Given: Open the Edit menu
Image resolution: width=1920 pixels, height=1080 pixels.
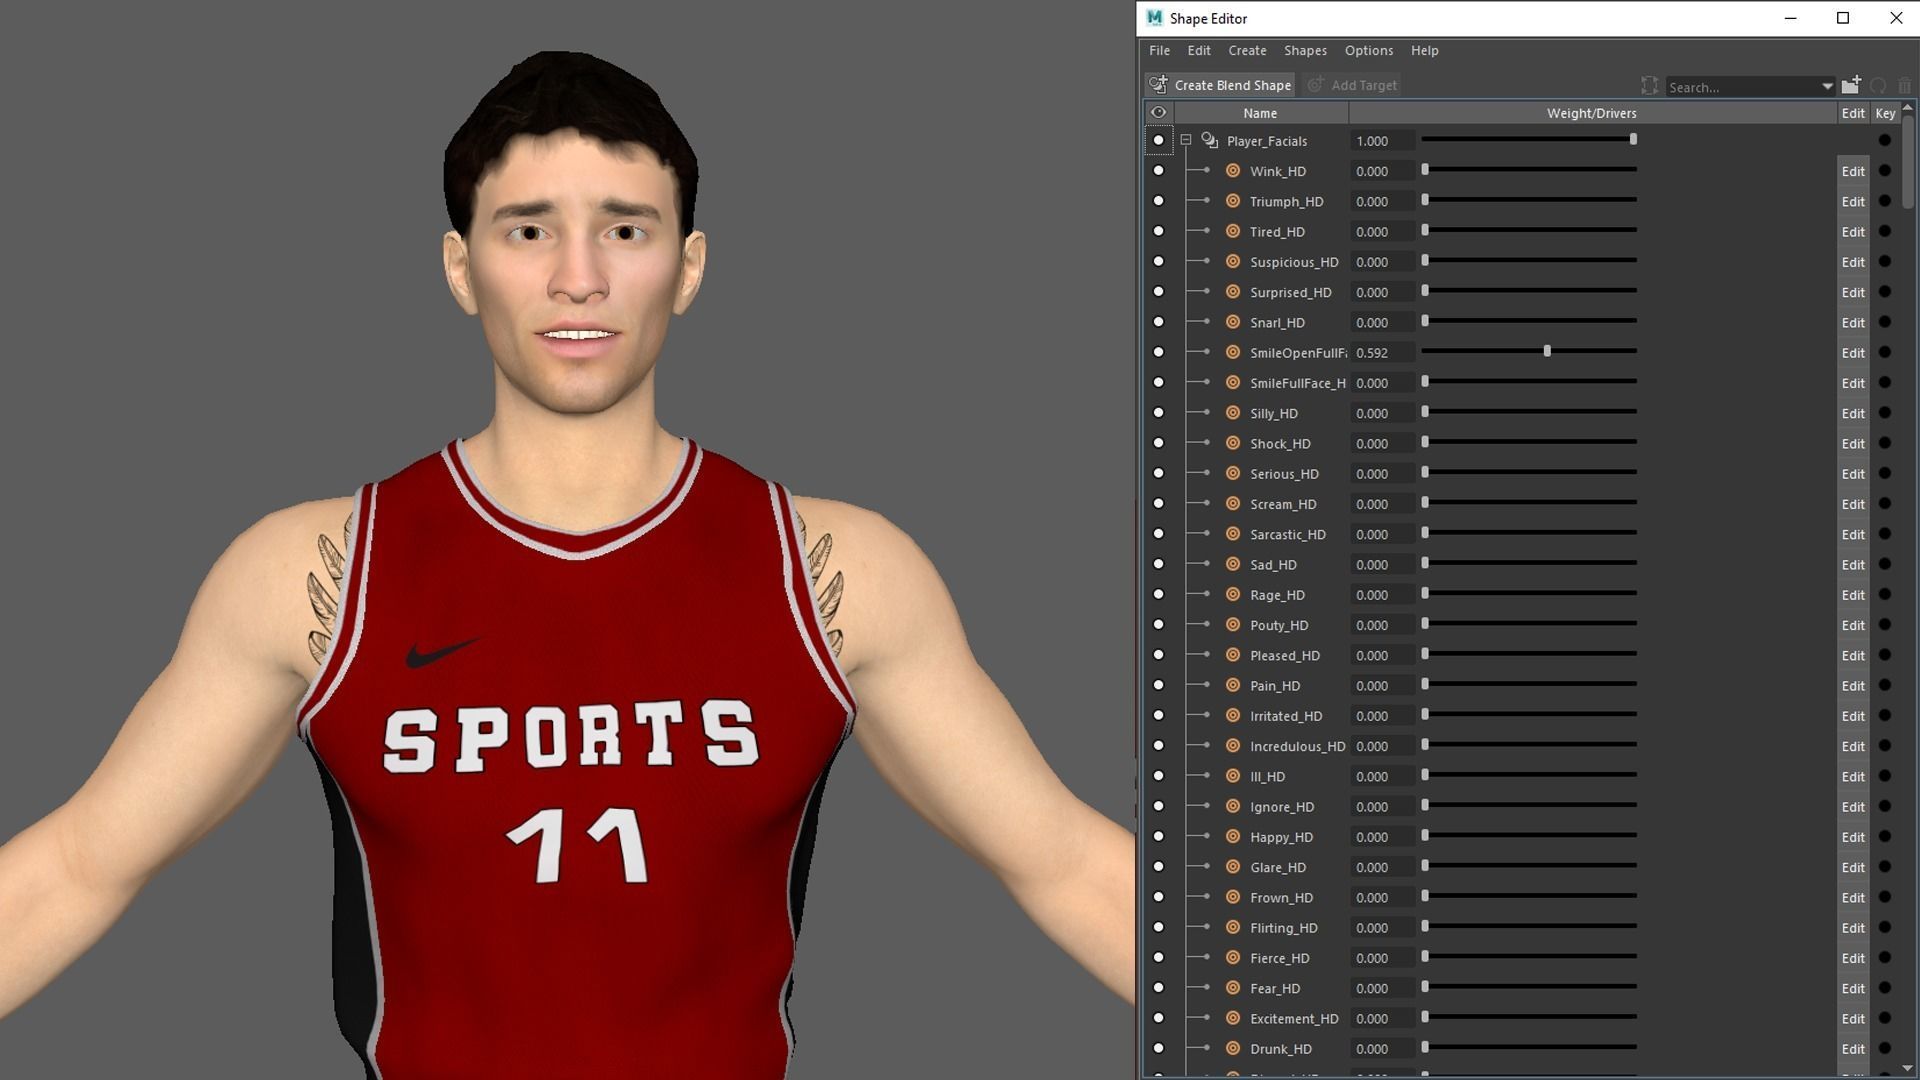Looking at the screenshot, I should pyautogui.click(x=1199, y=51).
